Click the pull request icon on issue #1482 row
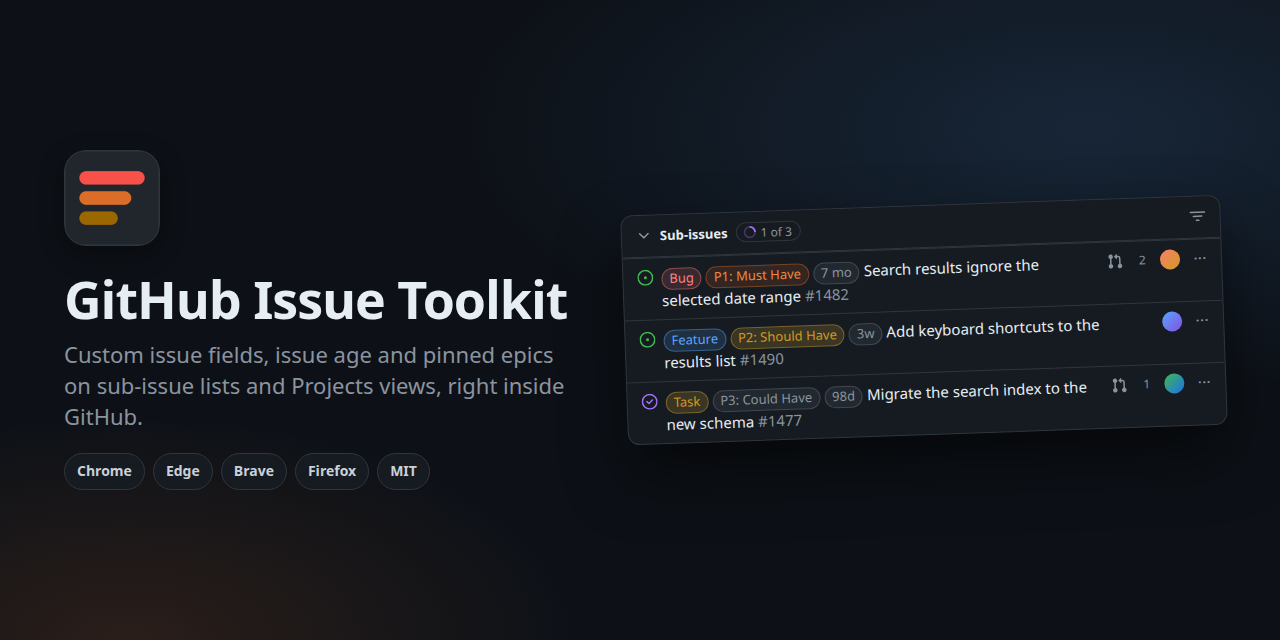Image resolution: width=1280 pixels, height=640 pixels. pyautogui.click(x=1115, y=261)
